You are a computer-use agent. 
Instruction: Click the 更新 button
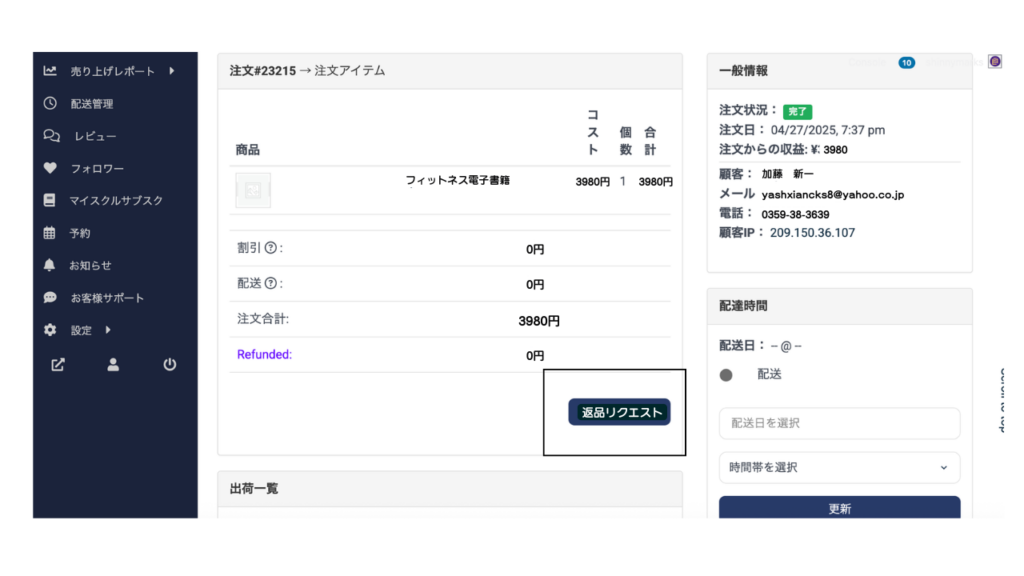point(839,507)
